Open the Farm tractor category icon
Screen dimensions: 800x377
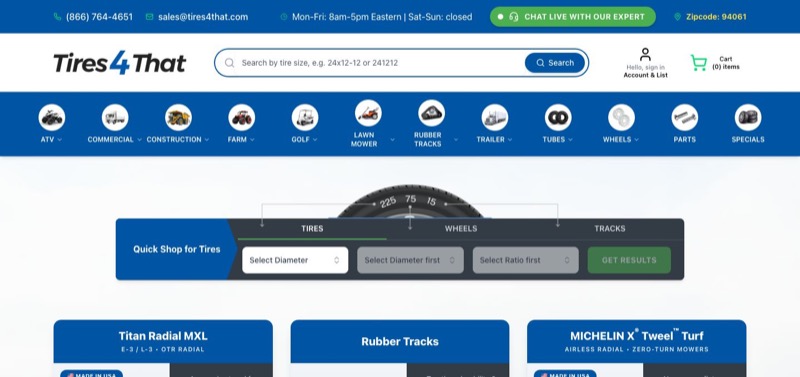pos(241,117)
